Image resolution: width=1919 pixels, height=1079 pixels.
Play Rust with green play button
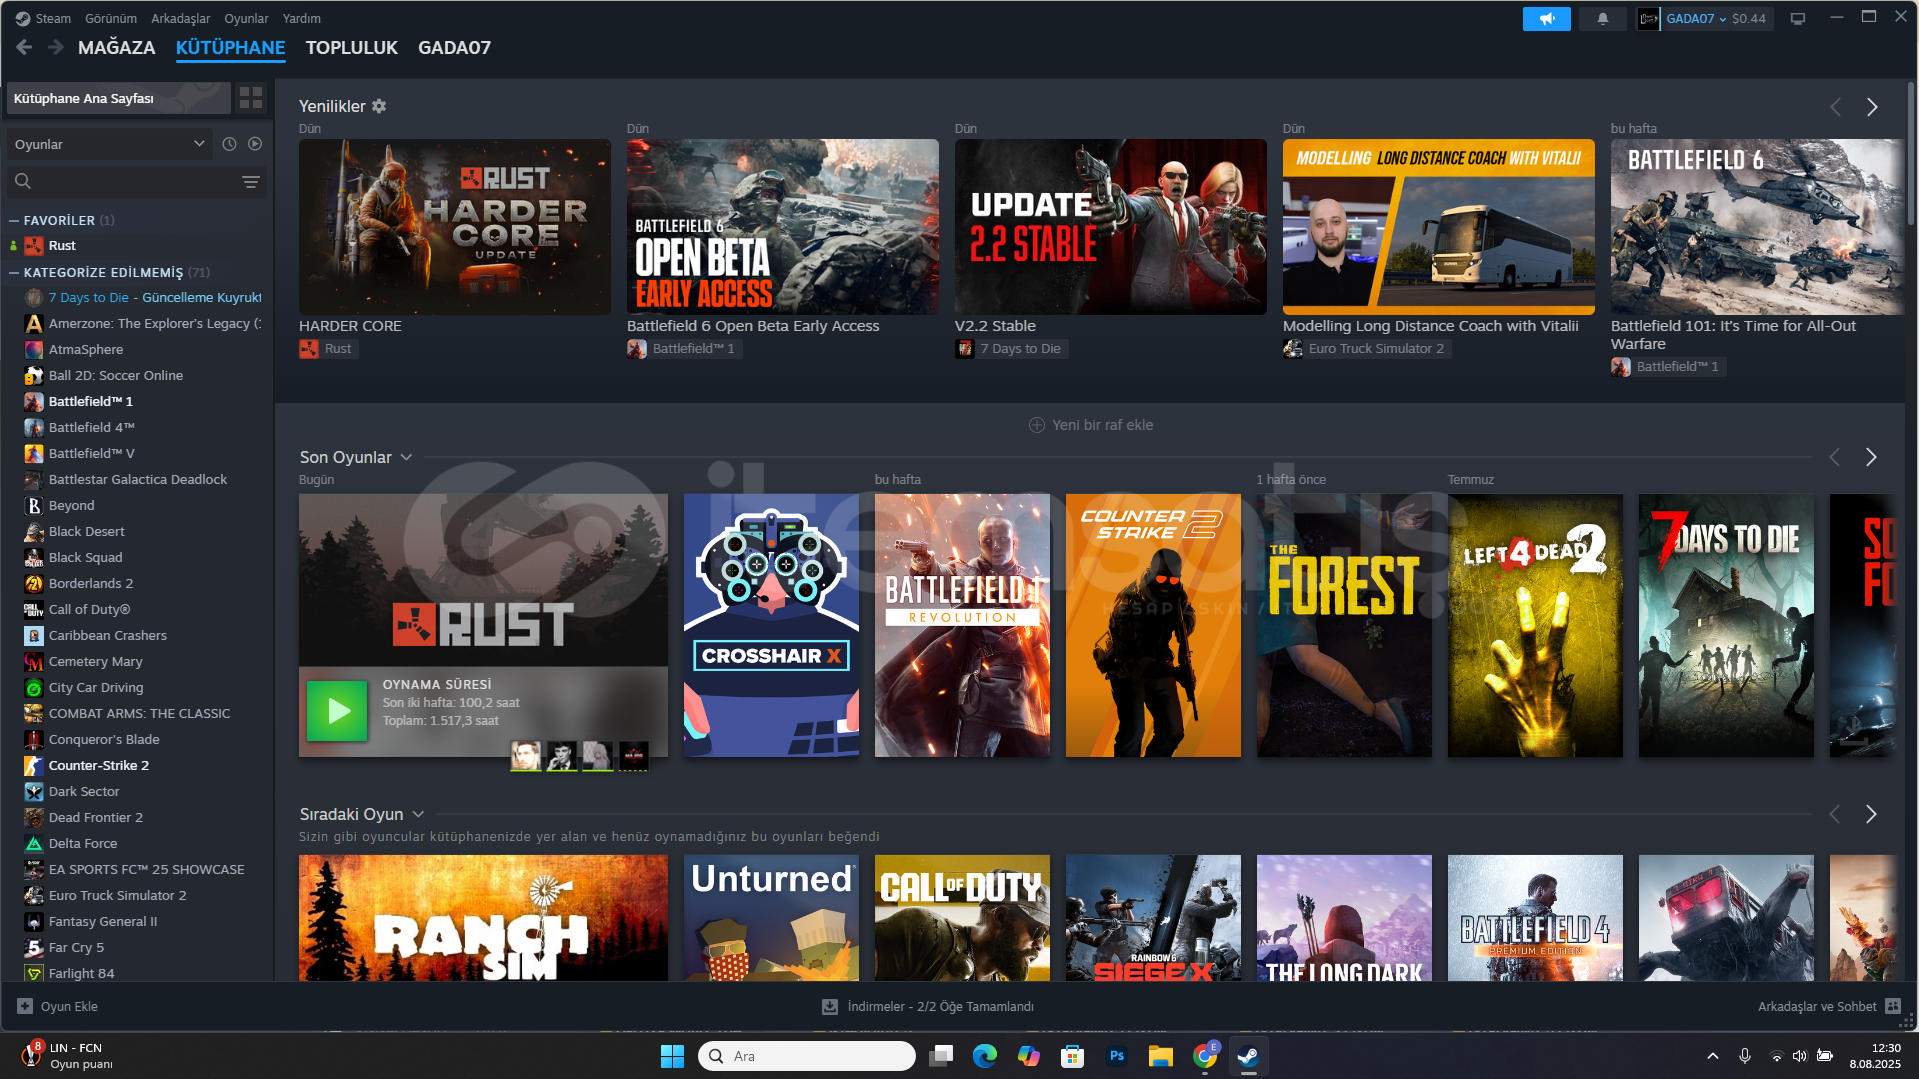point(337,711)
